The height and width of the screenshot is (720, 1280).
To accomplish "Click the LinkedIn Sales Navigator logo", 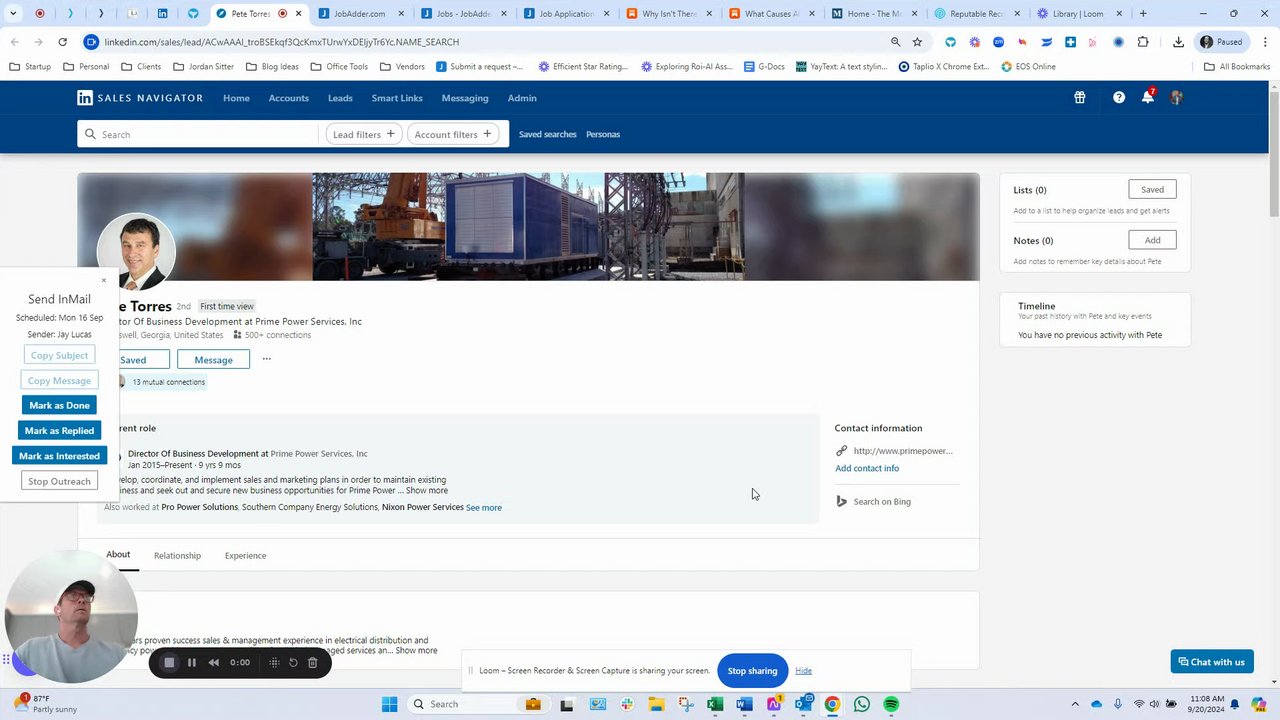I will click(x=140, y=98).
